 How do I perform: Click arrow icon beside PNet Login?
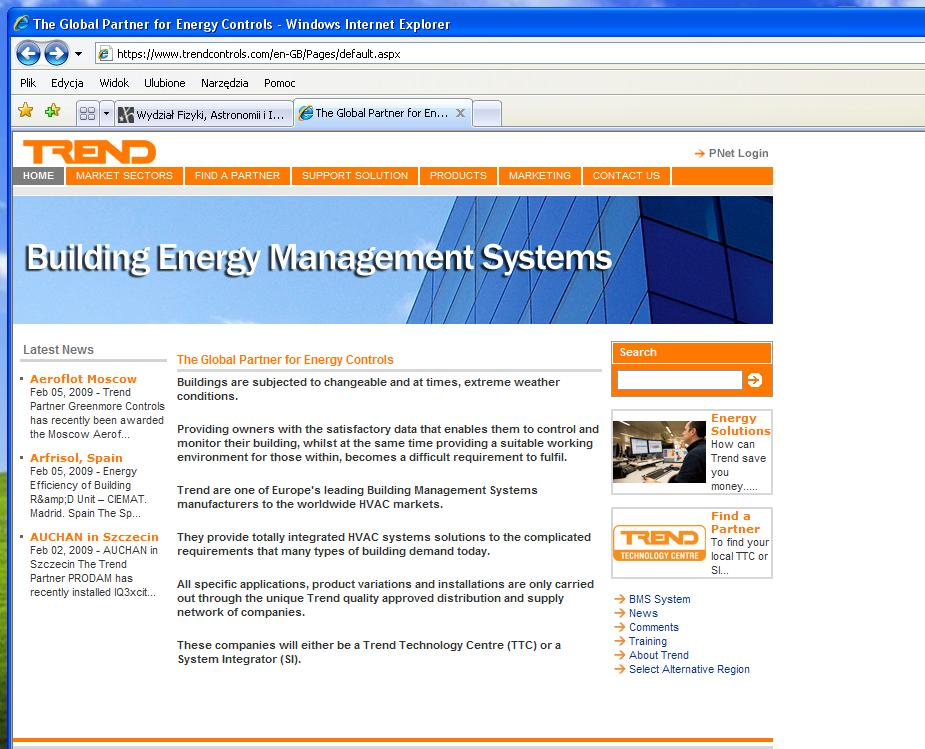click(x=700, y=153)
